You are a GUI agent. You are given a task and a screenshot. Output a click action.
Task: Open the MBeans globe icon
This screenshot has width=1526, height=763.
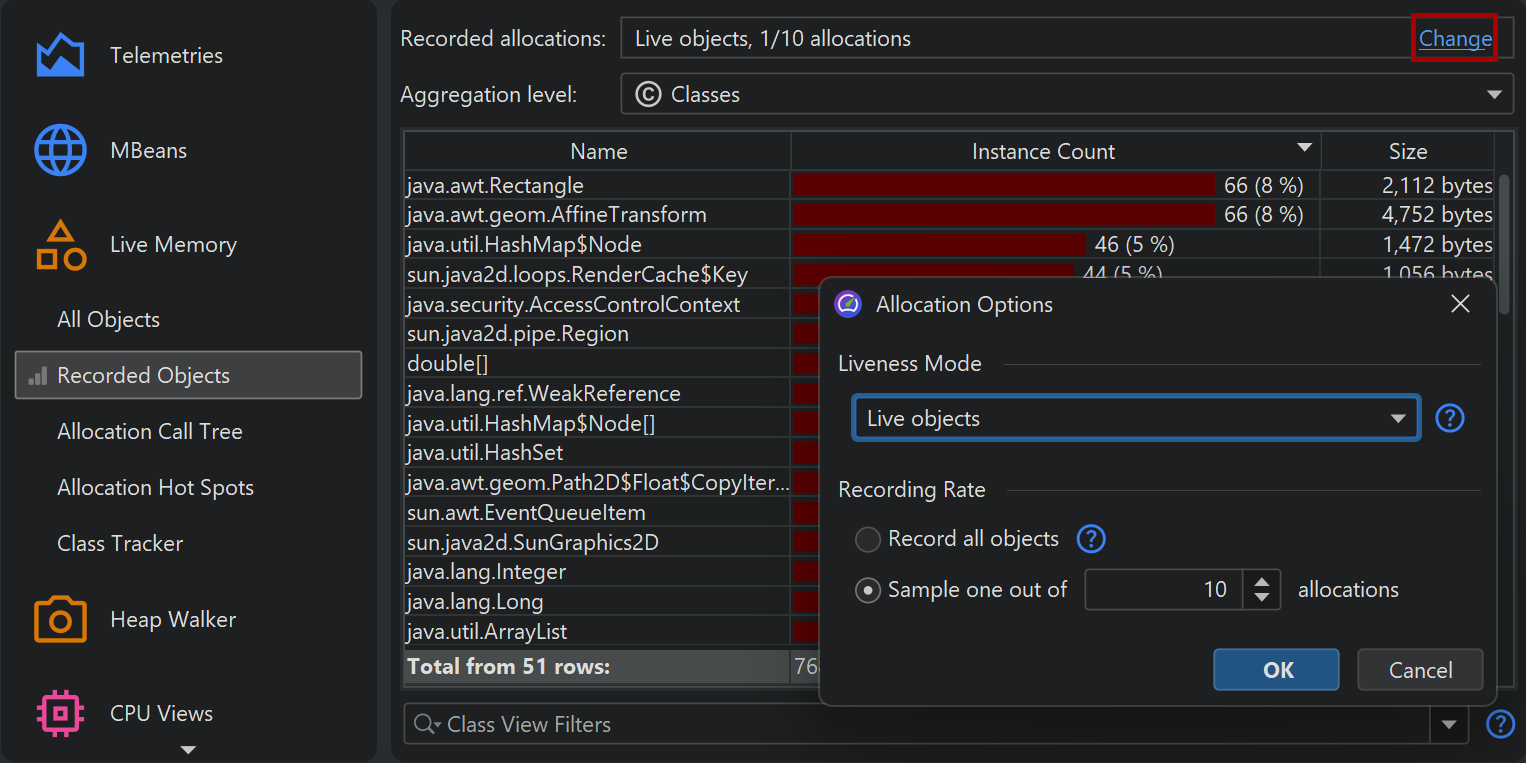coord(60,151)
